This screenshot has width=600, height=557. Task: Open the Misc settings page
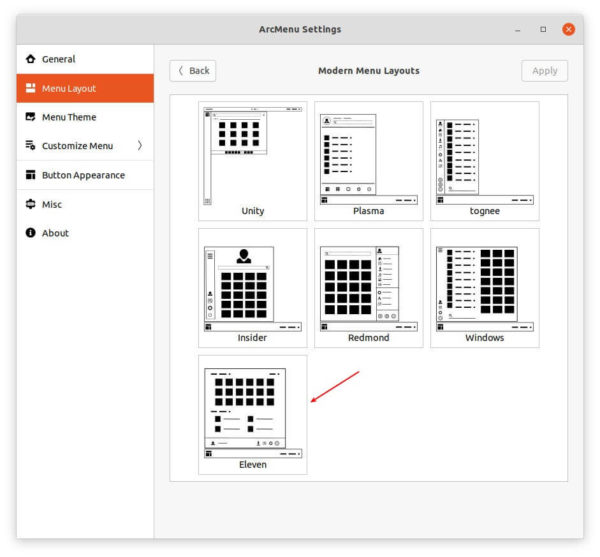(85, 204)
